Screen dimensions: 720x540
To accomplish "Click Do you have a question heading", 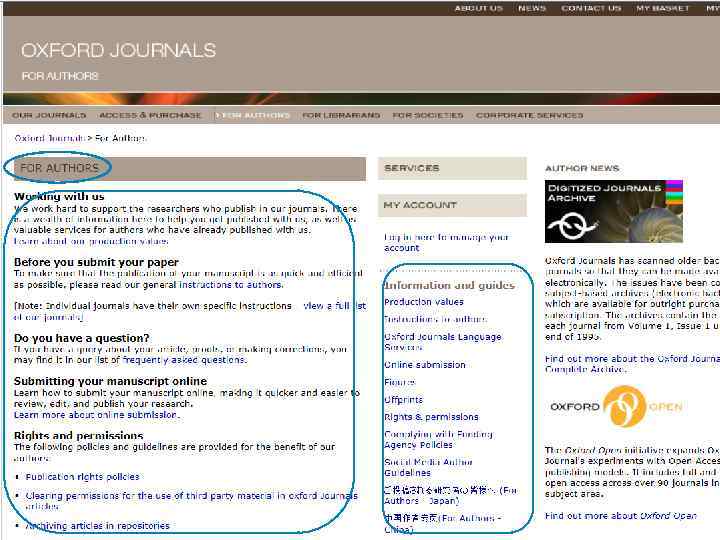I will [82, 338].
